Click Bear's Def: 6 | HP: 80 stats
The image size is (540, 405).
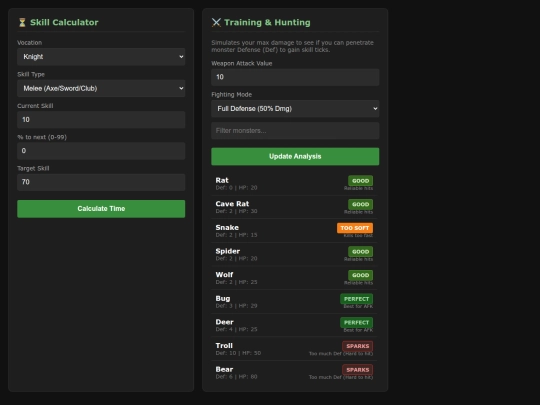click(236, 377)
